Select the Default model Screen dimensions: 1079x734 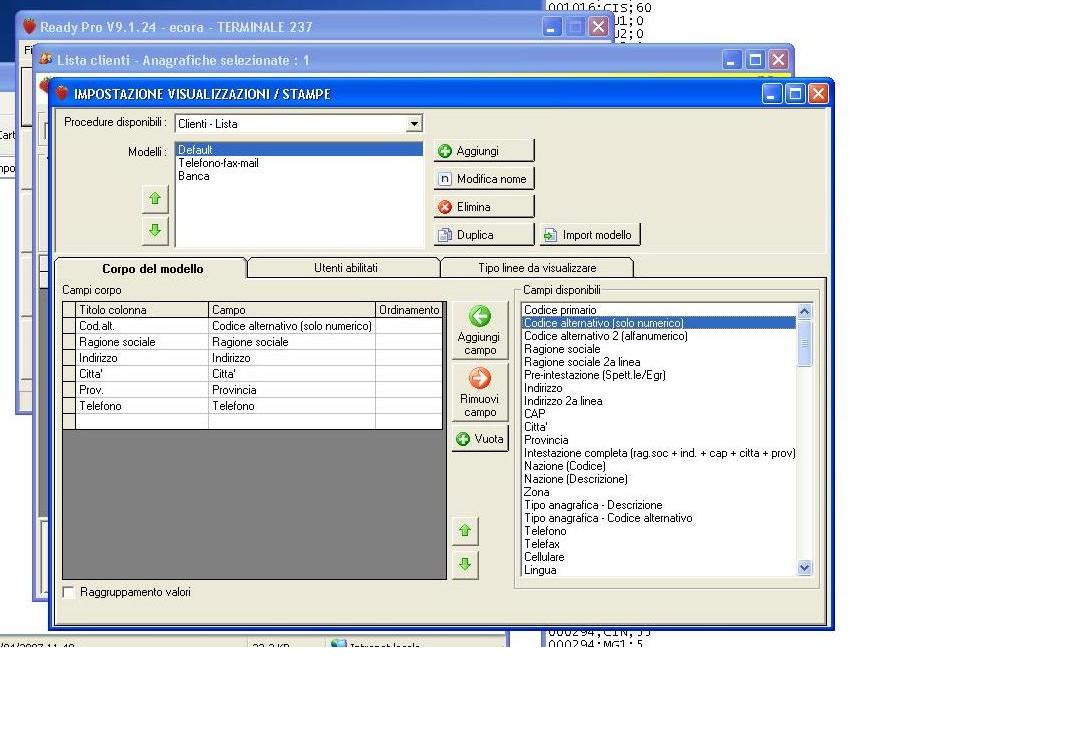(299, 149)
